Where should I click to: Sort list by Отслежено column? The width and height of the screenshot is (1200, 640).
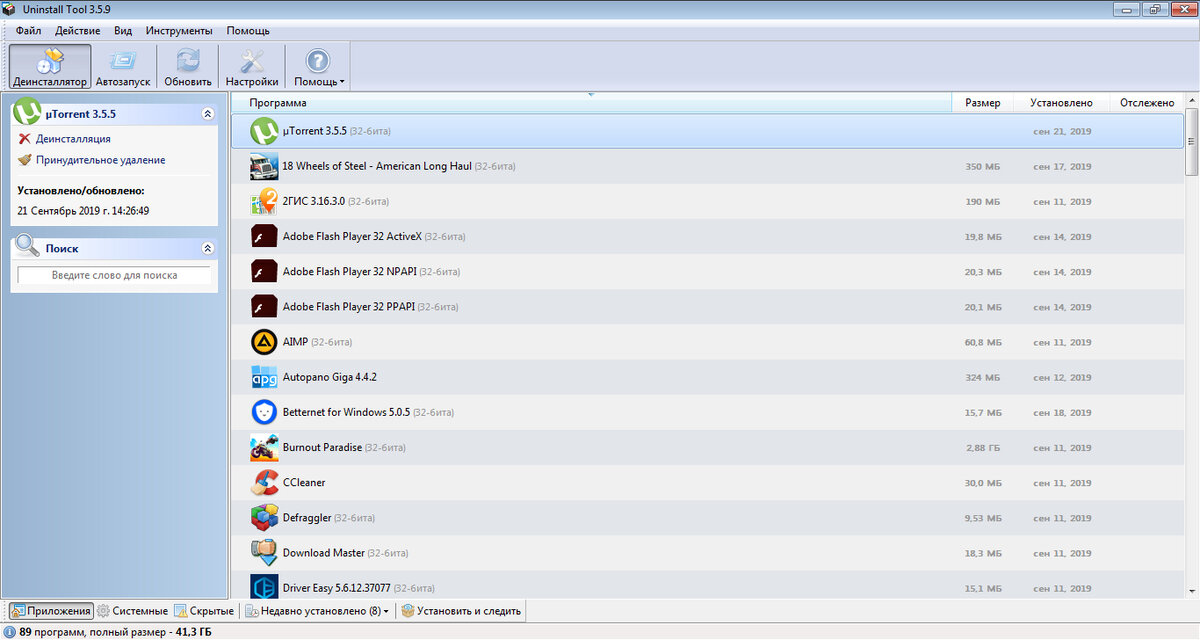tap(1147, 102)
